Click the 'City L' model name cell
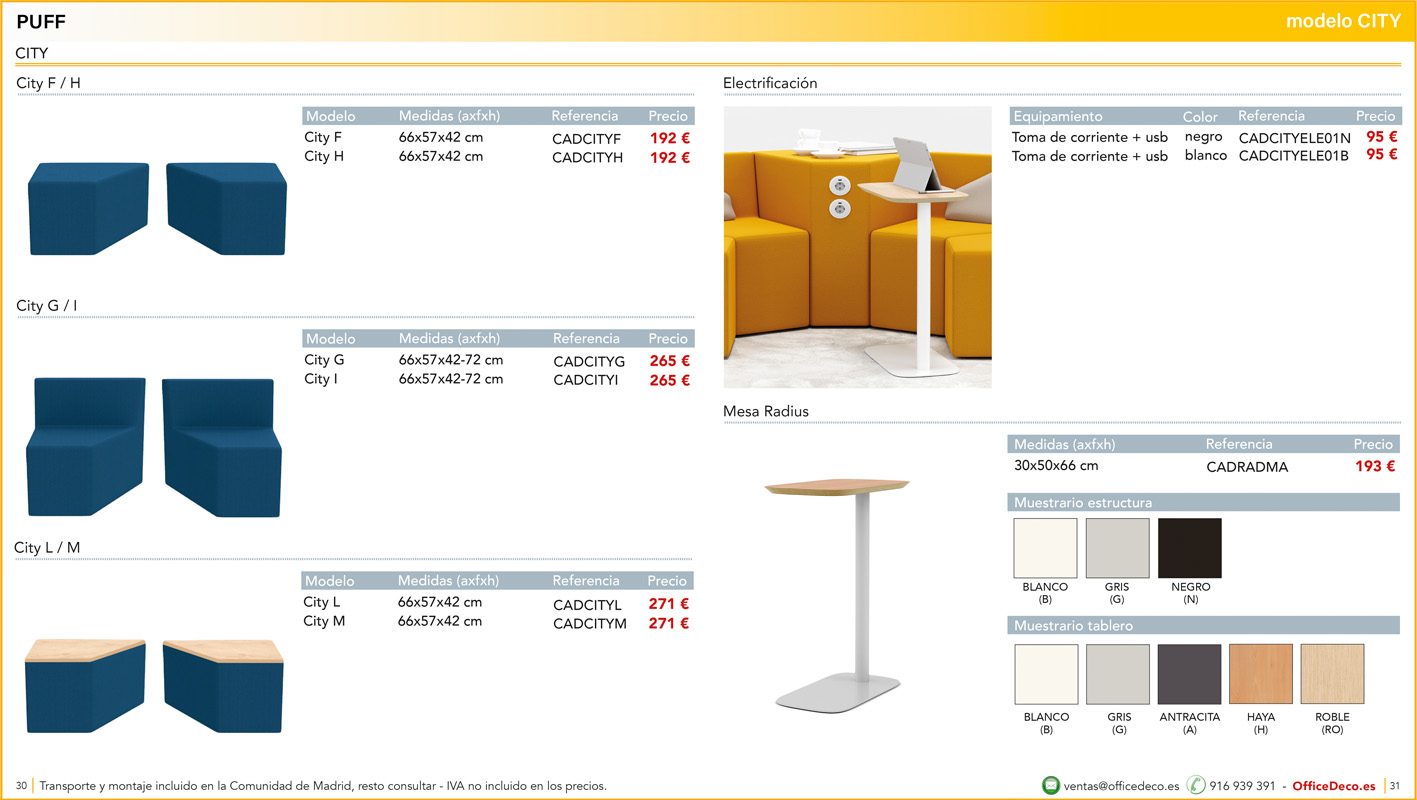This screenshot has height=800, width=1417. [322, 602]
